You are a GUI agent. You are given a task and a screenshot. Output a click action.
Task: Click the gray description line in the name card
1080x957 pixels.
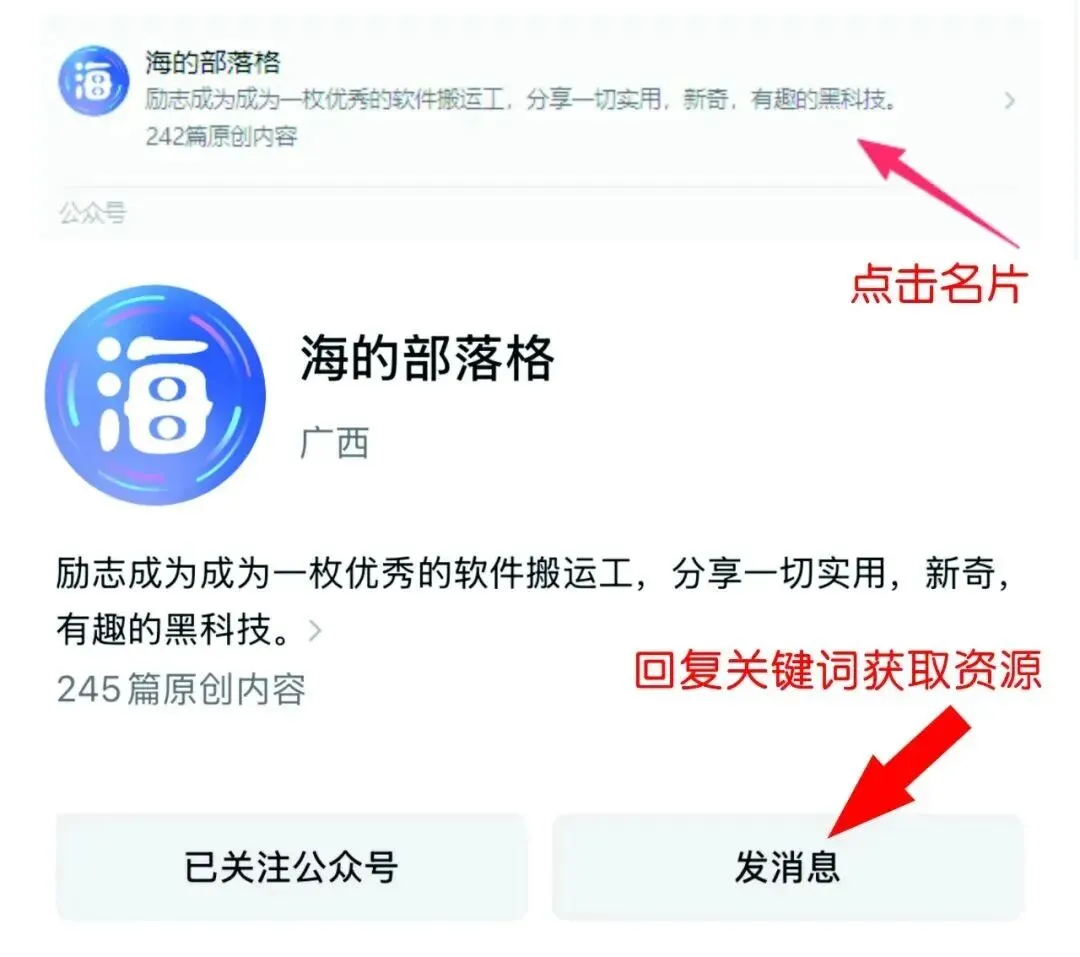pos(521,100)
